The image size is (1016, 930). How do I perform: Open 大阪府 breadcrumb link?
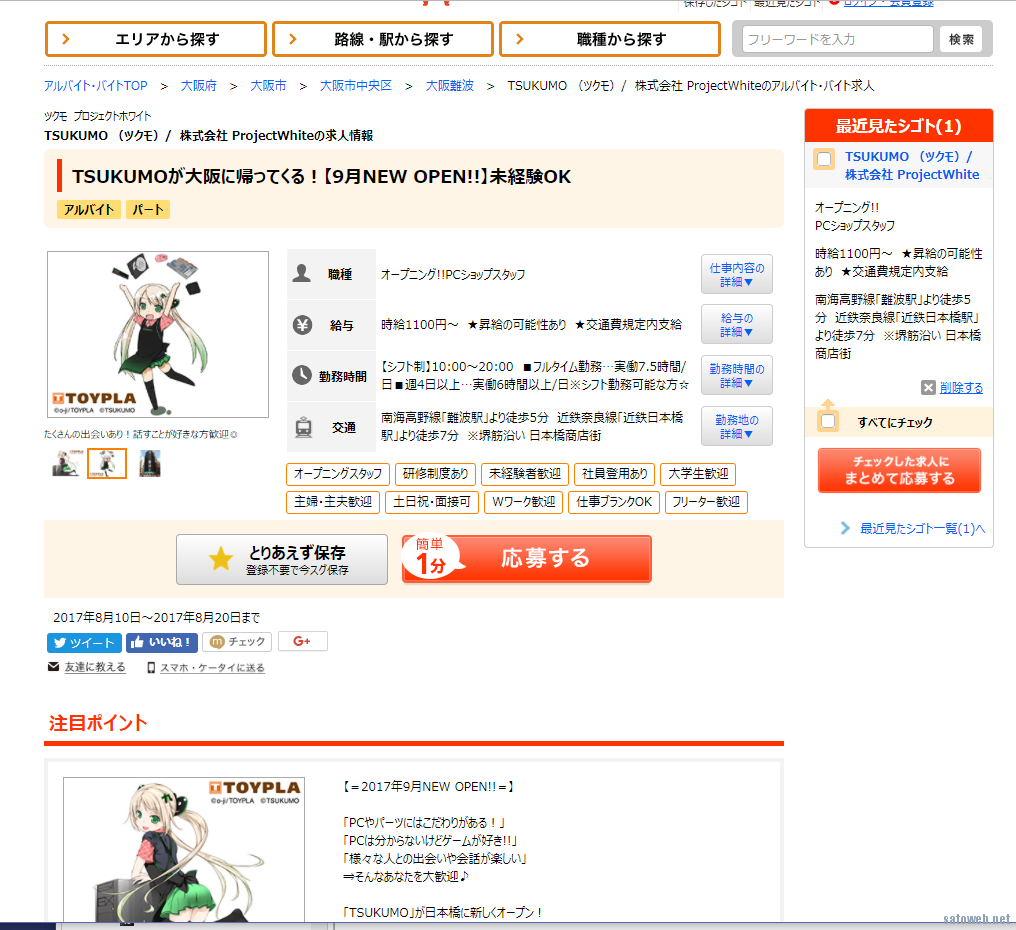click(198, 86)
